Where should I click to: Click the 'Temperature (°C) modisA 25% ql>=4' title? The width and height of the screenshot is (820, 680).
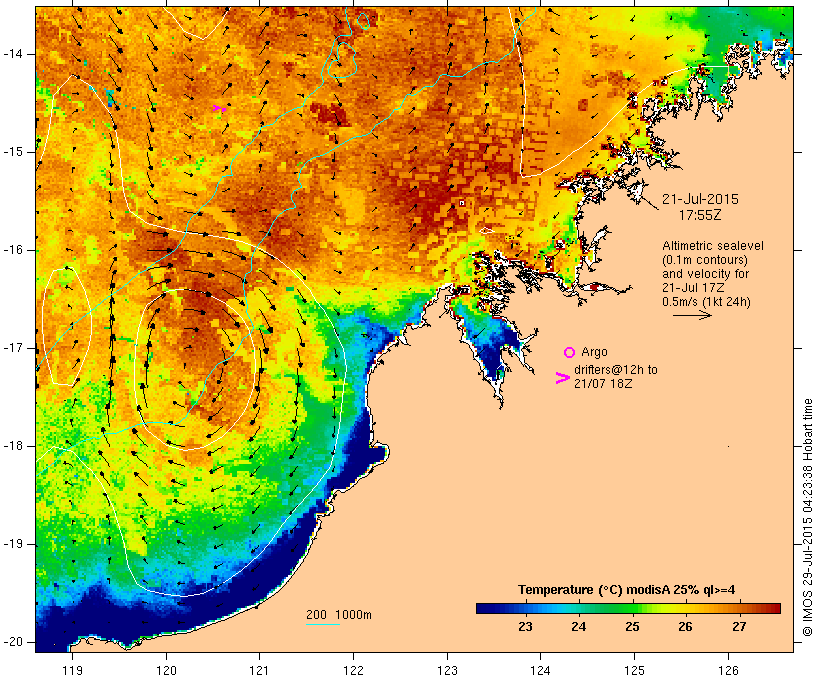tap(627, 590)
